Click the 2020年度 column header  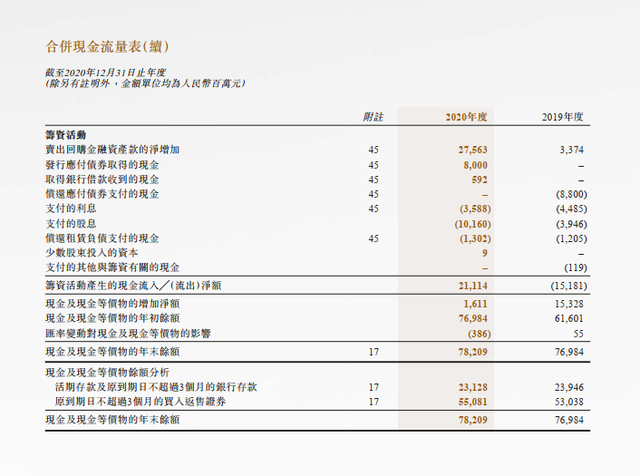click(x=466, y=117)
